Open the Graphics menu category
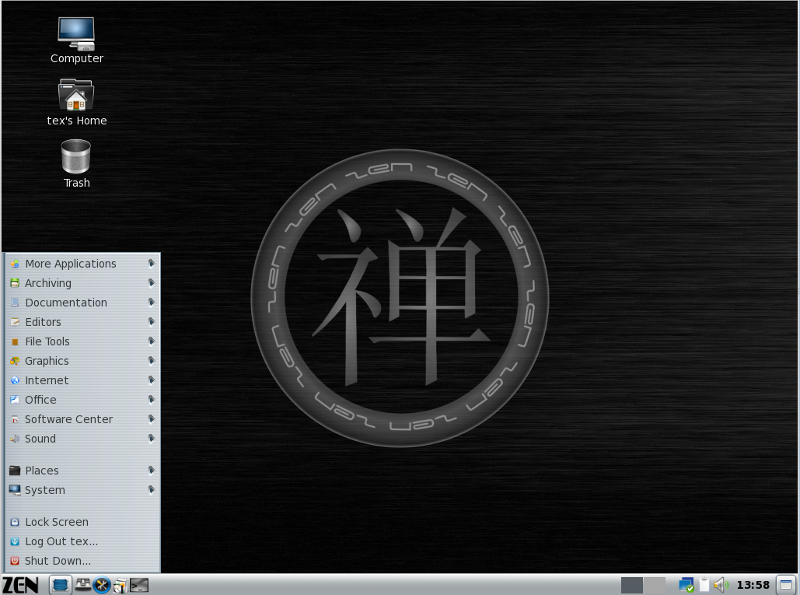The image size is (800, 595). [83, 361]
